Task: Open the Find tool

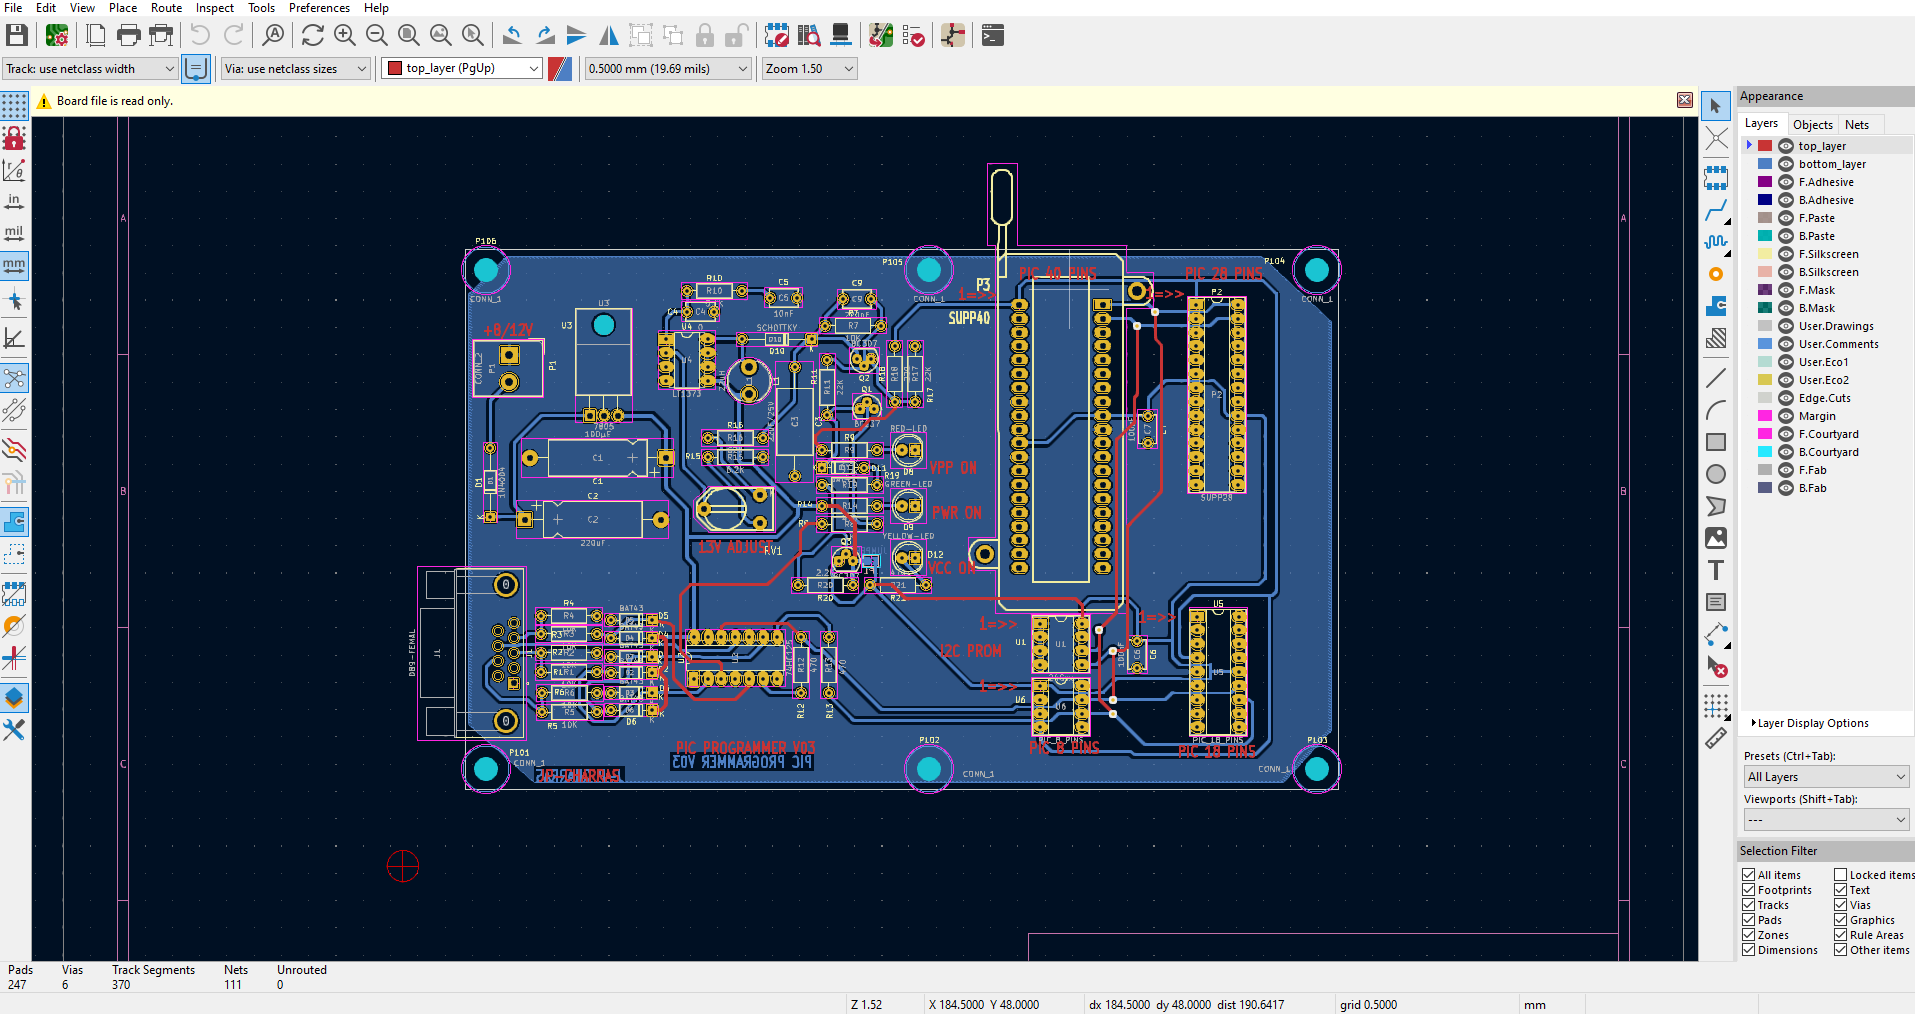Action: (x=273, y=36)
